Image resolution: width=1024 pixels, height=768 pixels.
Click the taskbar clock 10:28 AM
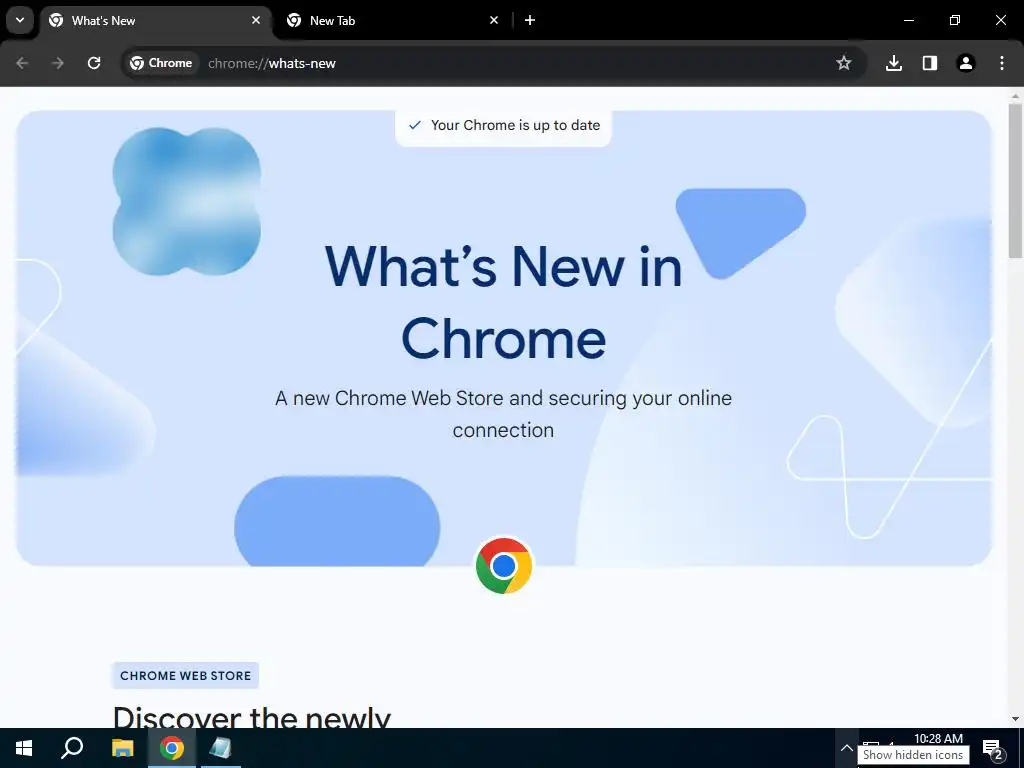click(x=938, y=739)
